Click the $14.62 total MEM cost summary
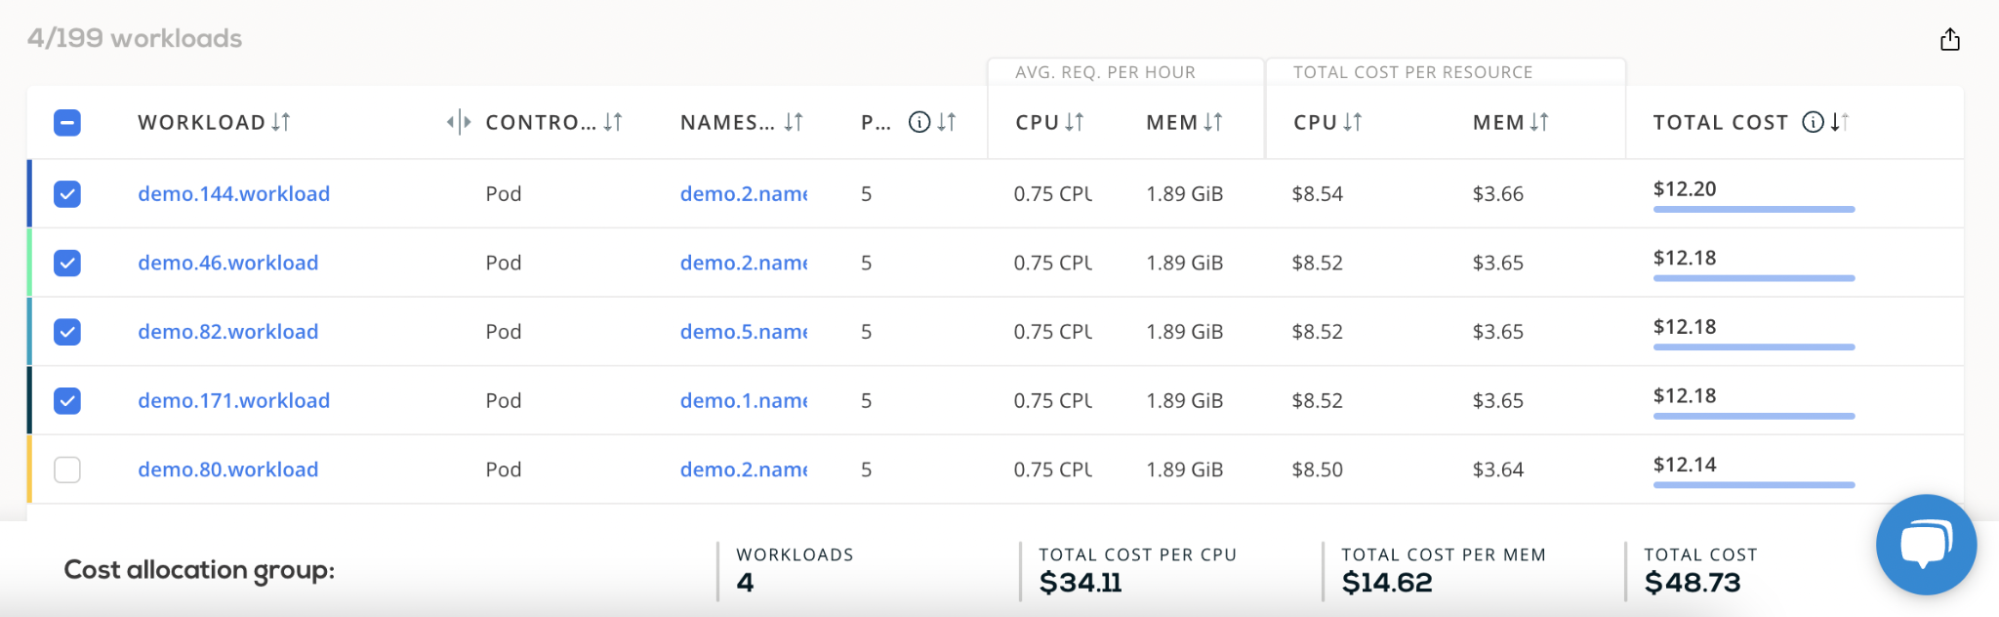The image size is (1999, 617). tap(1386, 582)
